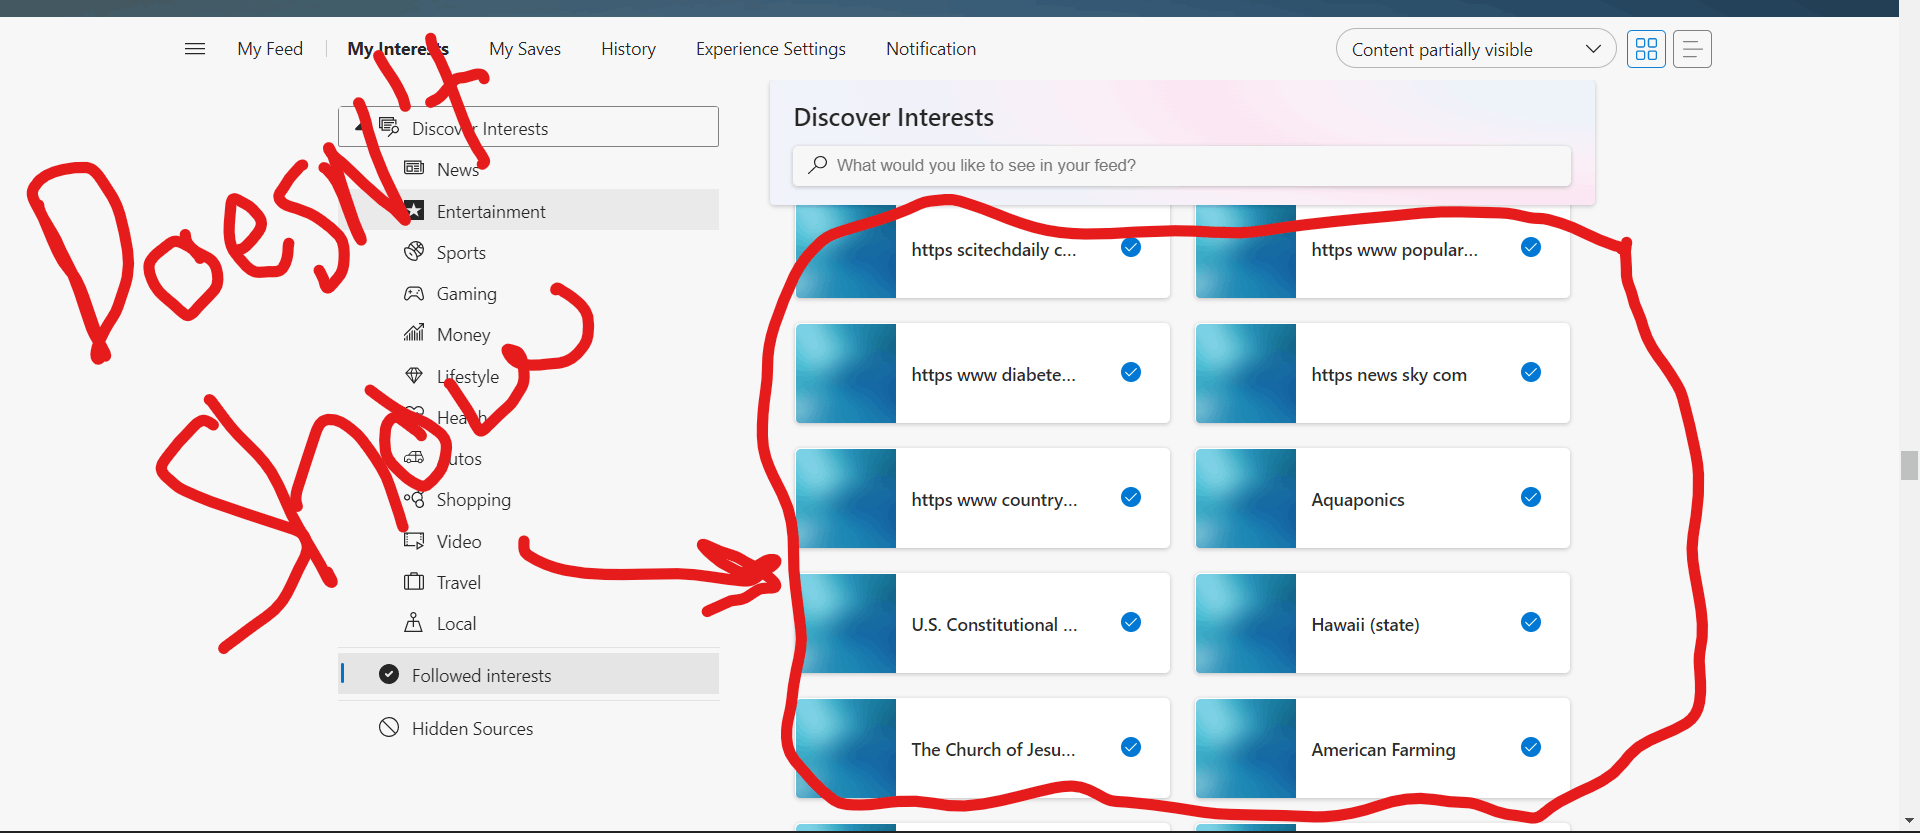Viewport: 1920px width, 833px height.
Task: Unfollow the https www diabete interest
Action: [1131, 372]
